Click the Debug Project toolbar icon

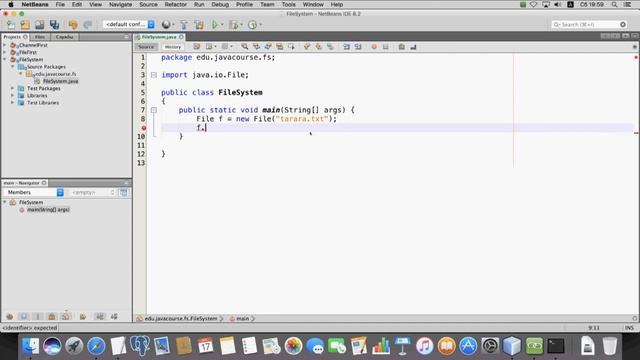tap(233, 24)
